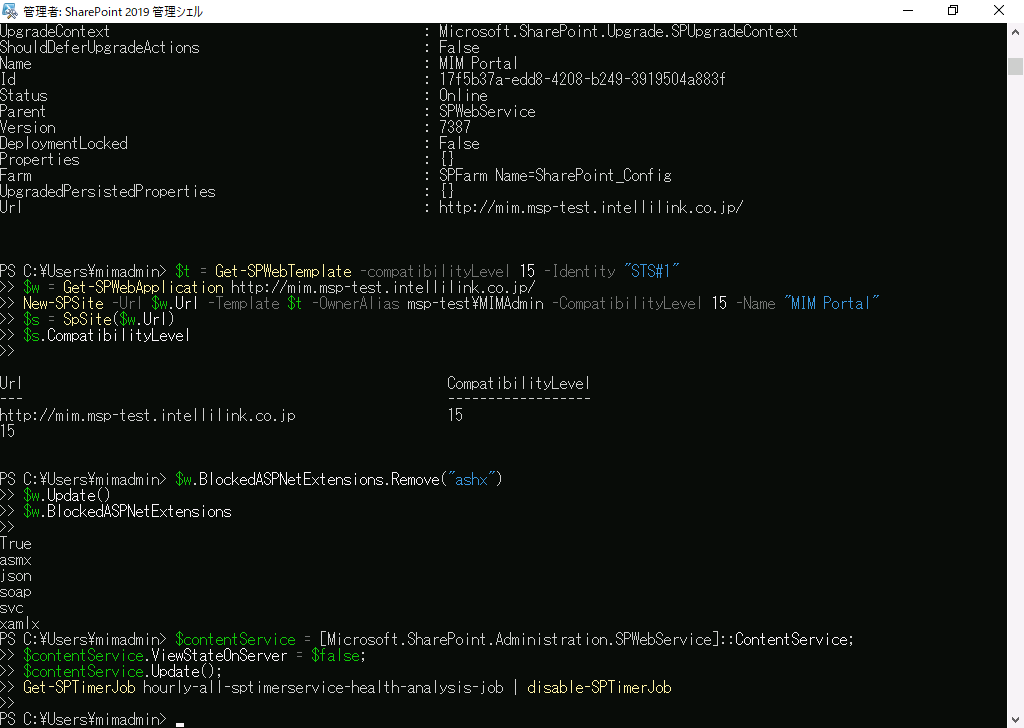Click the "STS#1" string argument

[x=651, y=272]
